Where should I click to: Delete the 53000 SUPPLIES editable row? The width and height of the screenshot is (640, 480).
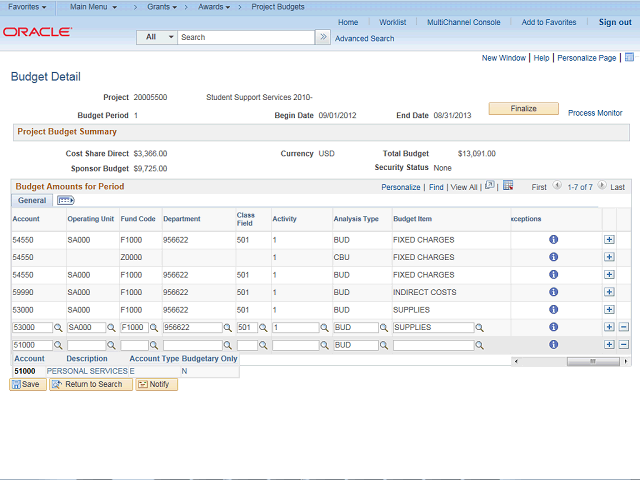(x=624, y=328)
